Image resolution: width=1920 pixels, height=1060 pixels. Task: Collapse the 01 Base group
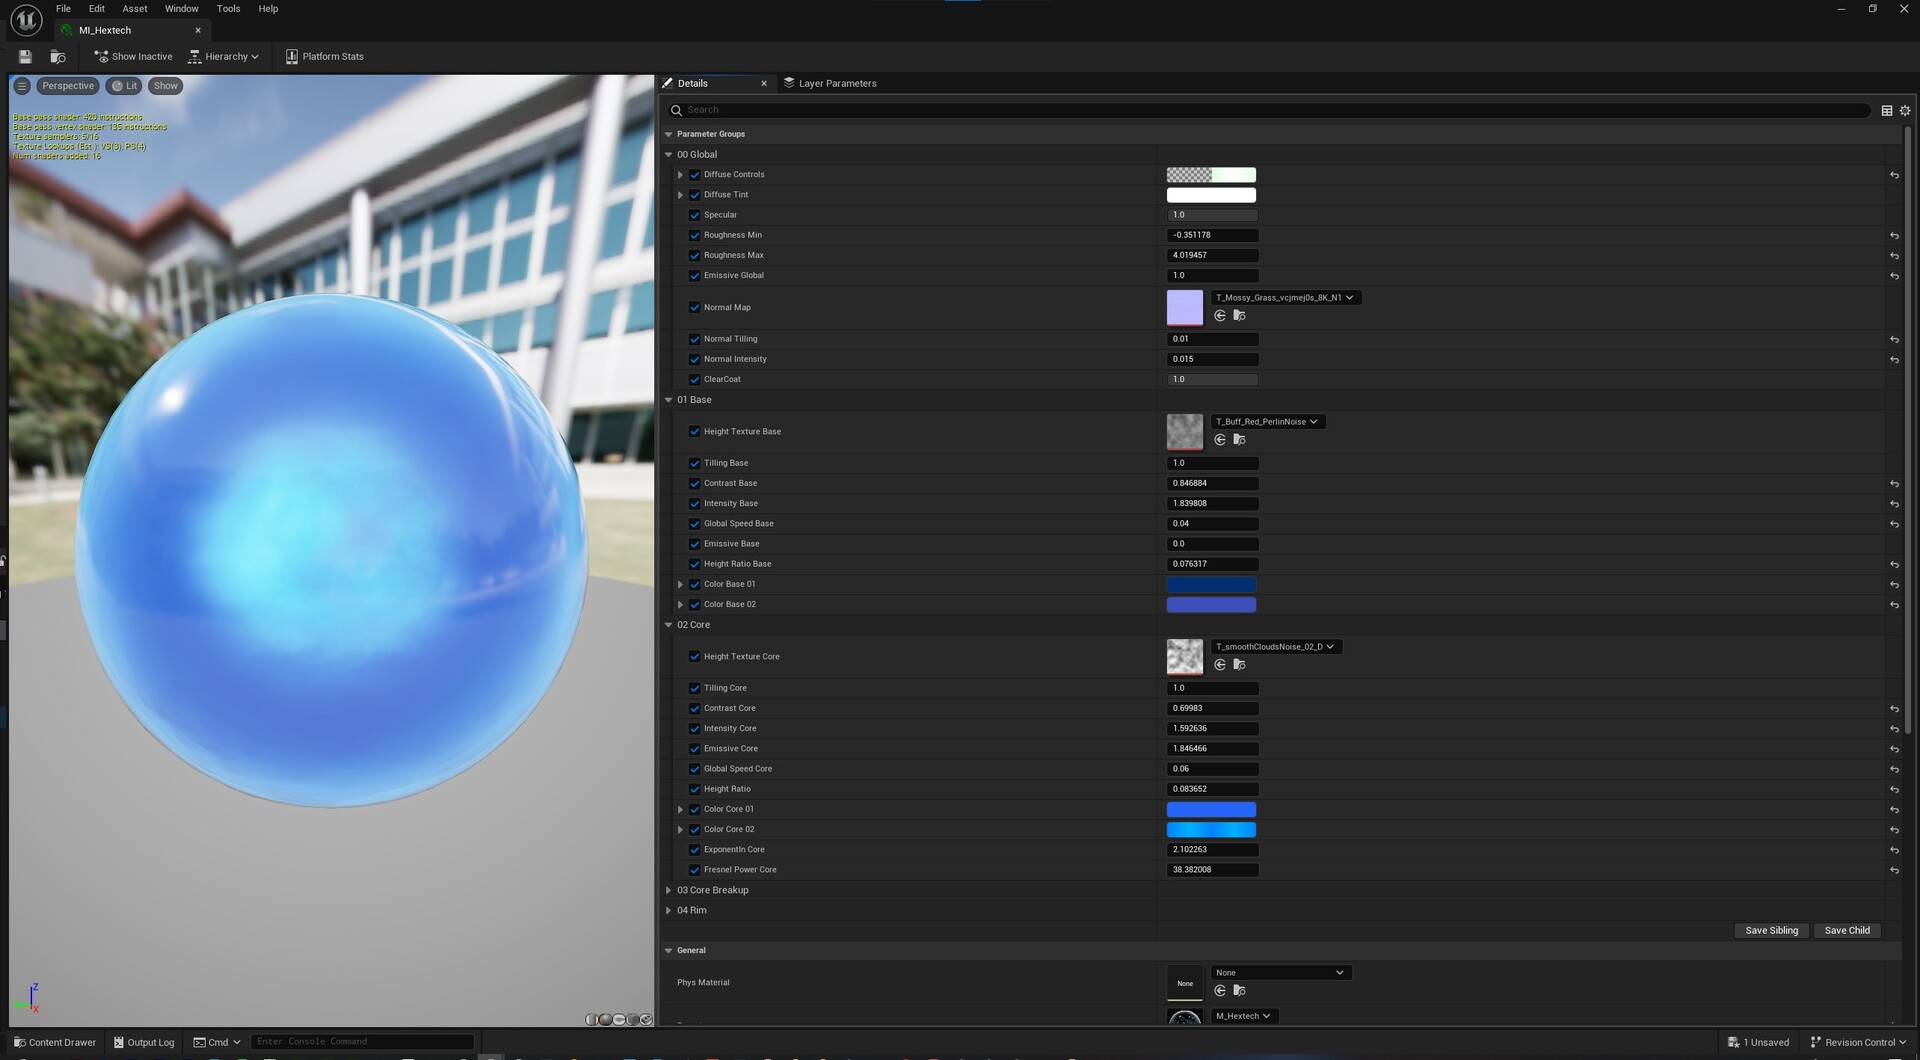coord(669,400)
